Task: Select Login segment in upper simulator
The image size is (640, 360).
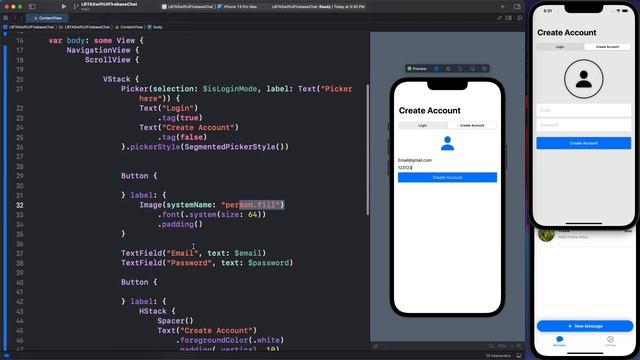Action: [560, 47]
